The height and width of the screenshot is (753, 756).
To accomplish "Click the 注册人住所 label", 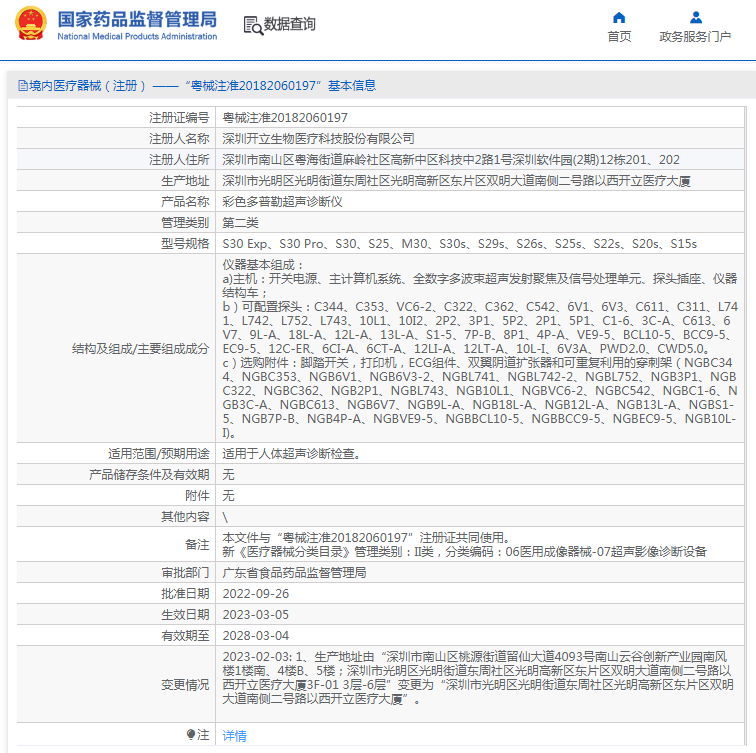I will pos(179,160).
